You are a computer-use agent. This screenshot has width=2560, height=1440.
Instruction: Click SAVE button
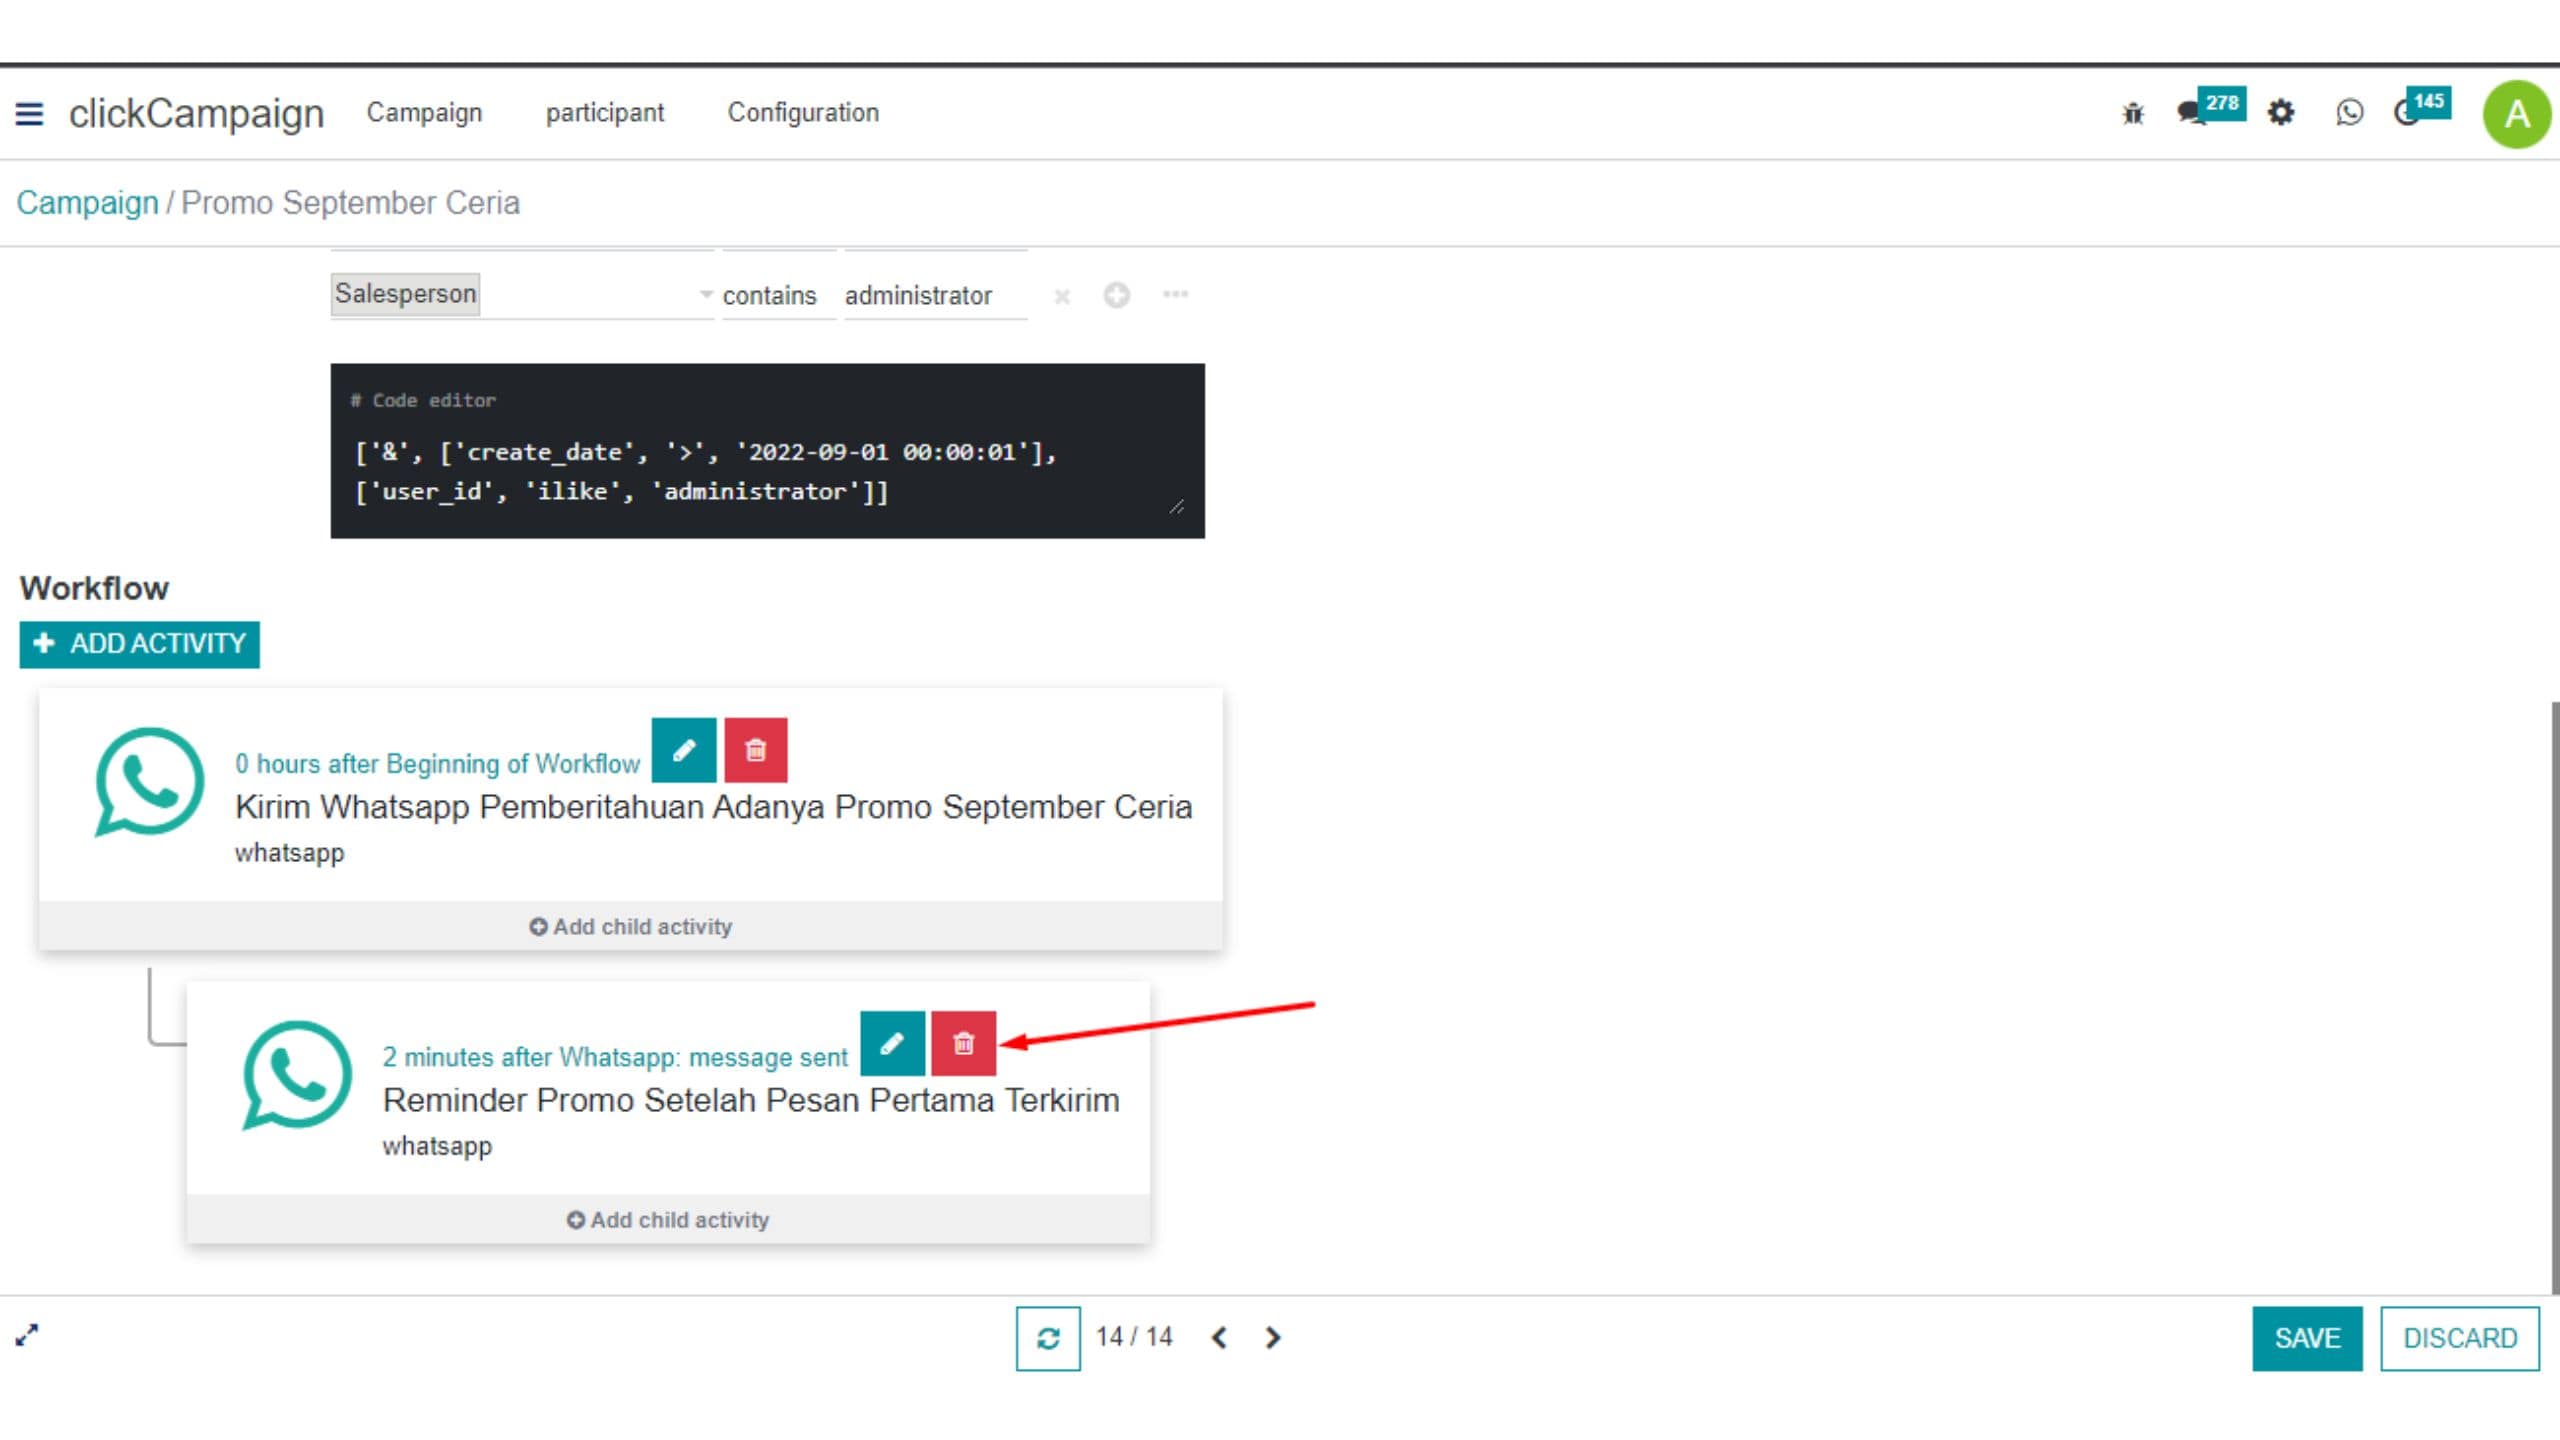click(x=2307, y=1338)
